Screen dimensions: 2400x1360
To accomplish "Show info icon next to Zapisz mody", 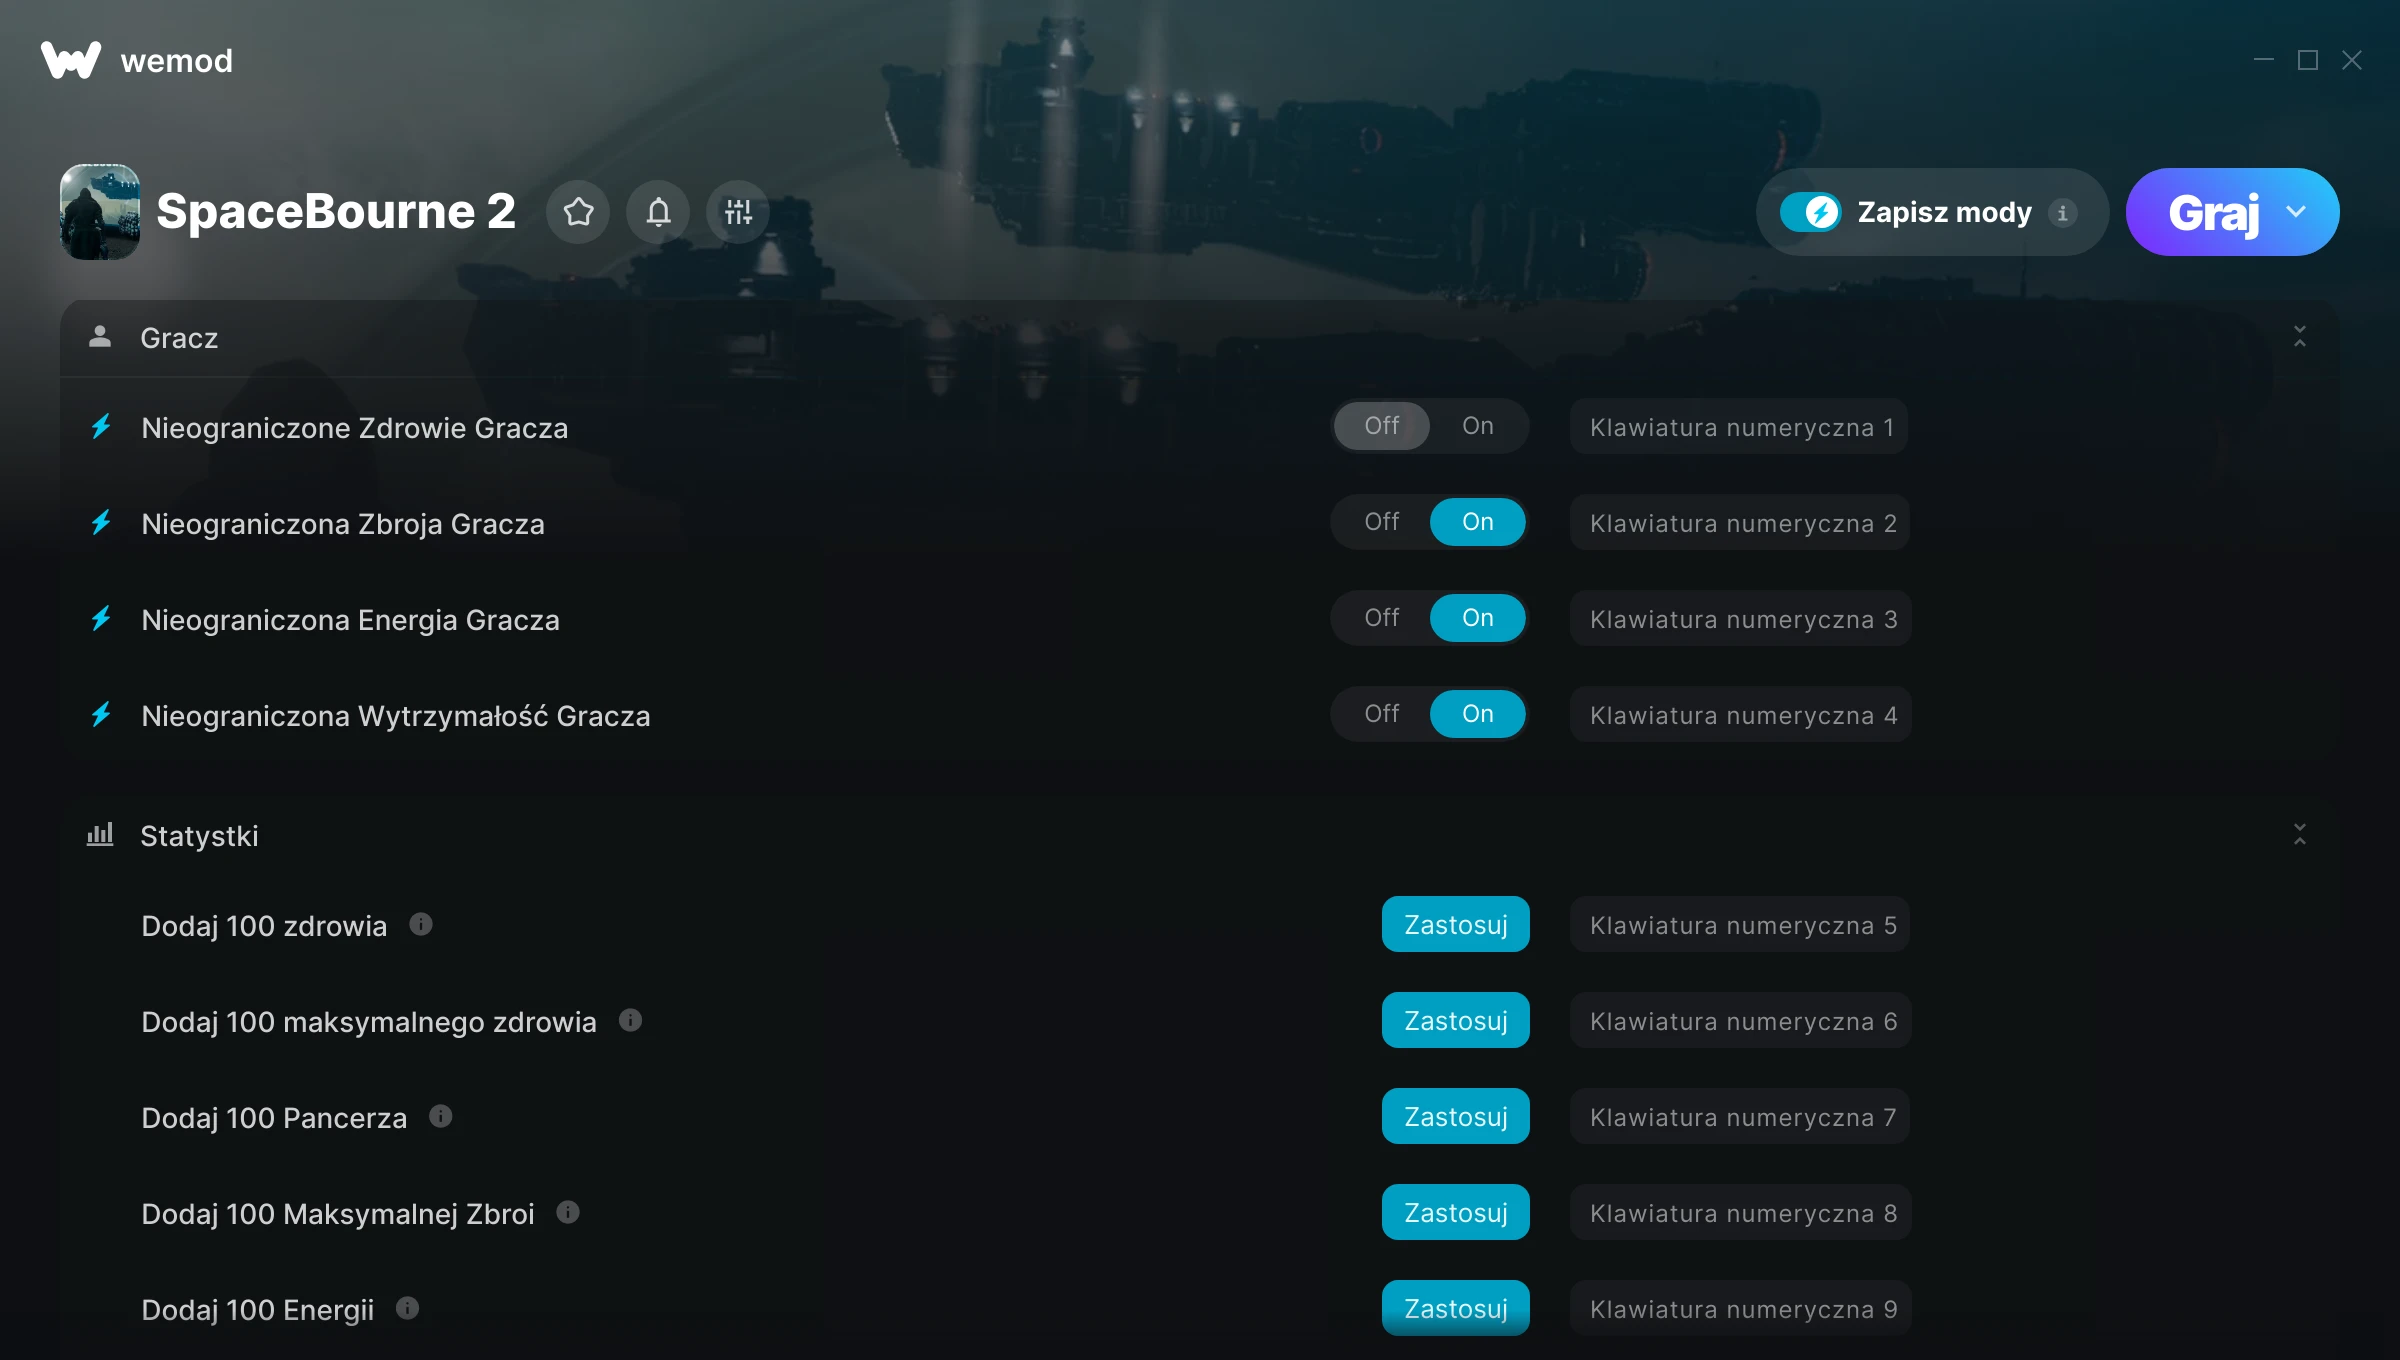I will (2062, 212).
